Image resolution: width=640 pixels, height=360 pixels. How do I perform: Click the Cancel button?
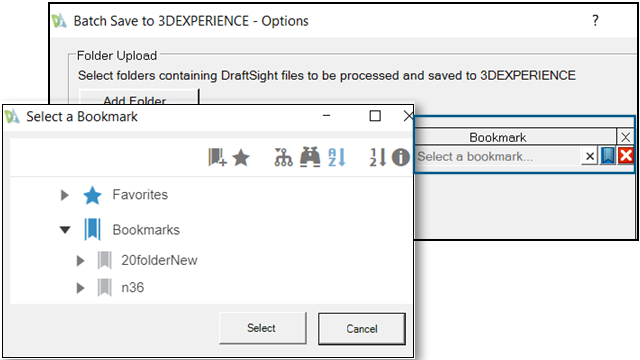pos(362,329)
